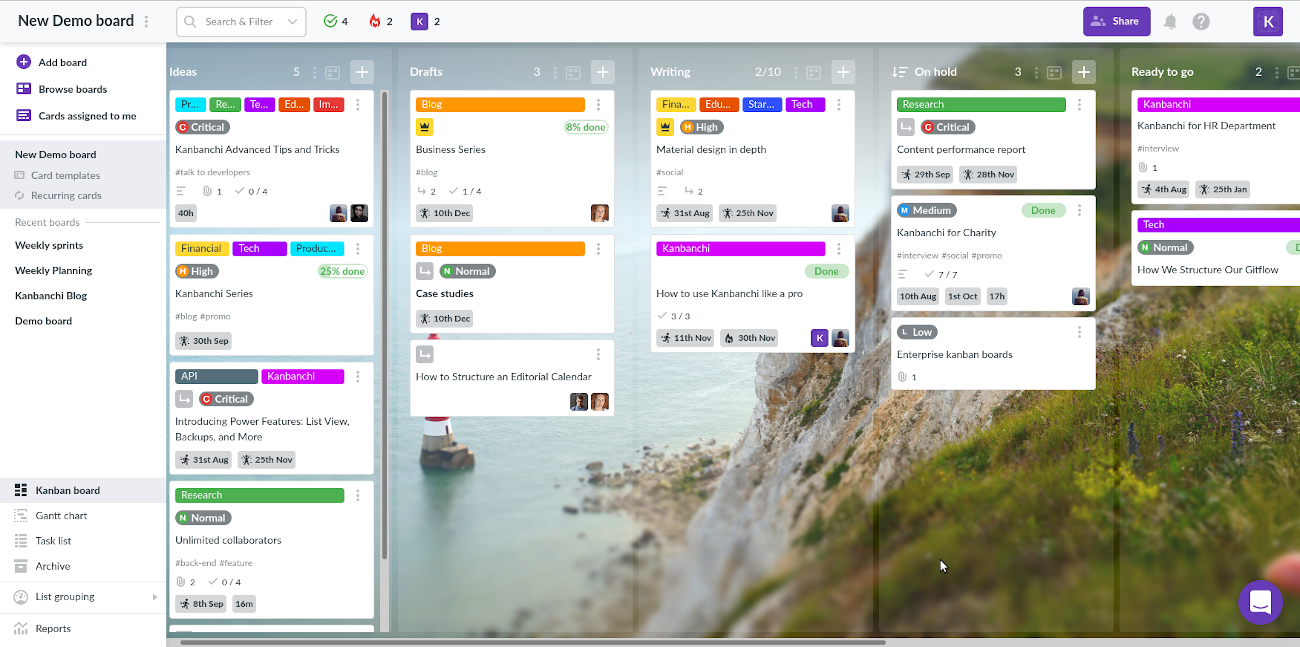Open the notifications bell
The image size is (1300, 647).
[x=1170, y=21]
